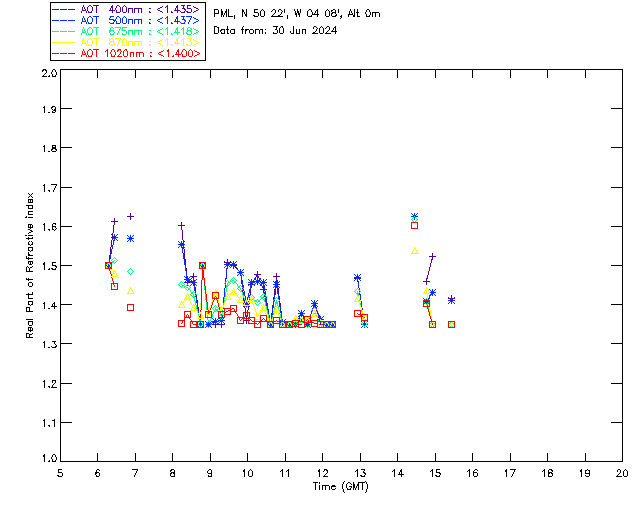Screen dimensions: 640x512
Task: Click the x-axis hour label 14
Action: (x=398, y=473)
